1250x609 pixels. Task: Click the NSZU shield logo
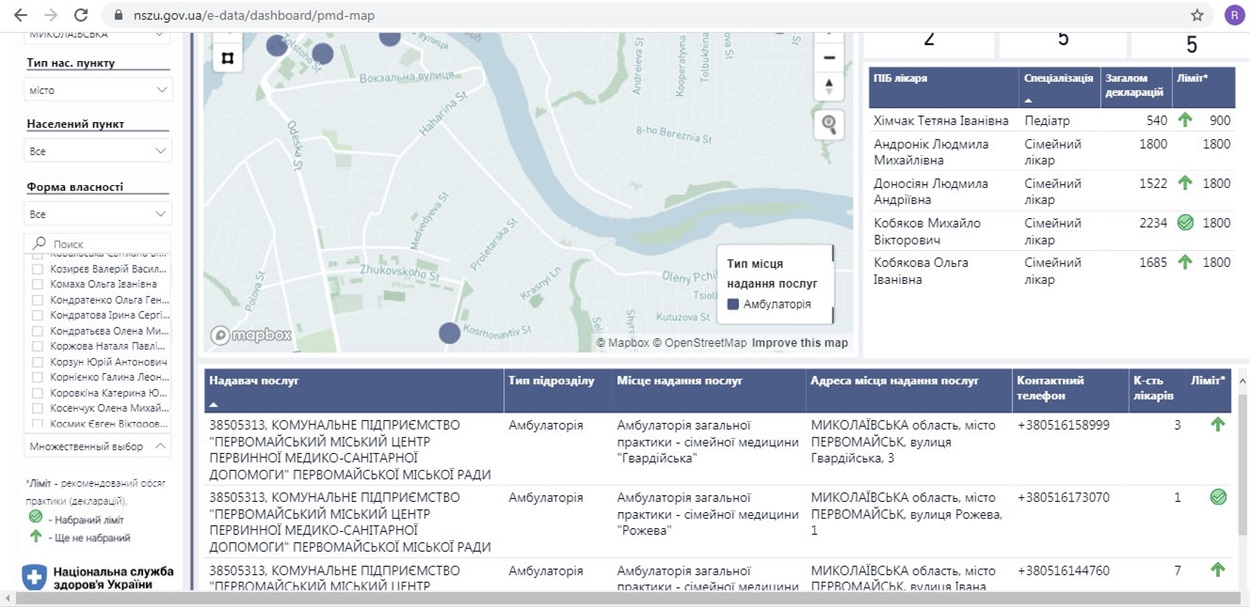[35, 578]
